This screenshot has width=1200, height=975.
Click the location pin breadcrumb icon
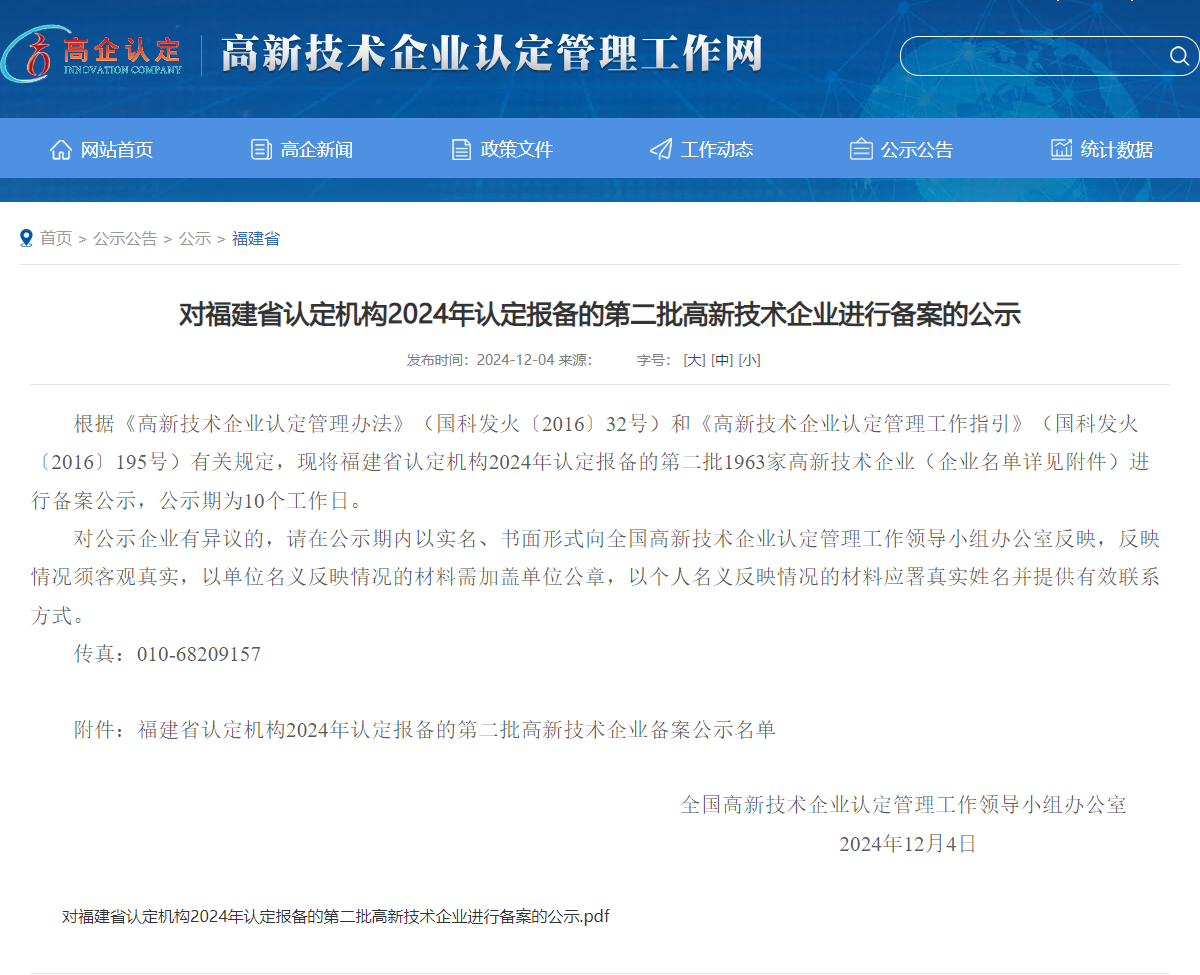[x=26, y=238]
